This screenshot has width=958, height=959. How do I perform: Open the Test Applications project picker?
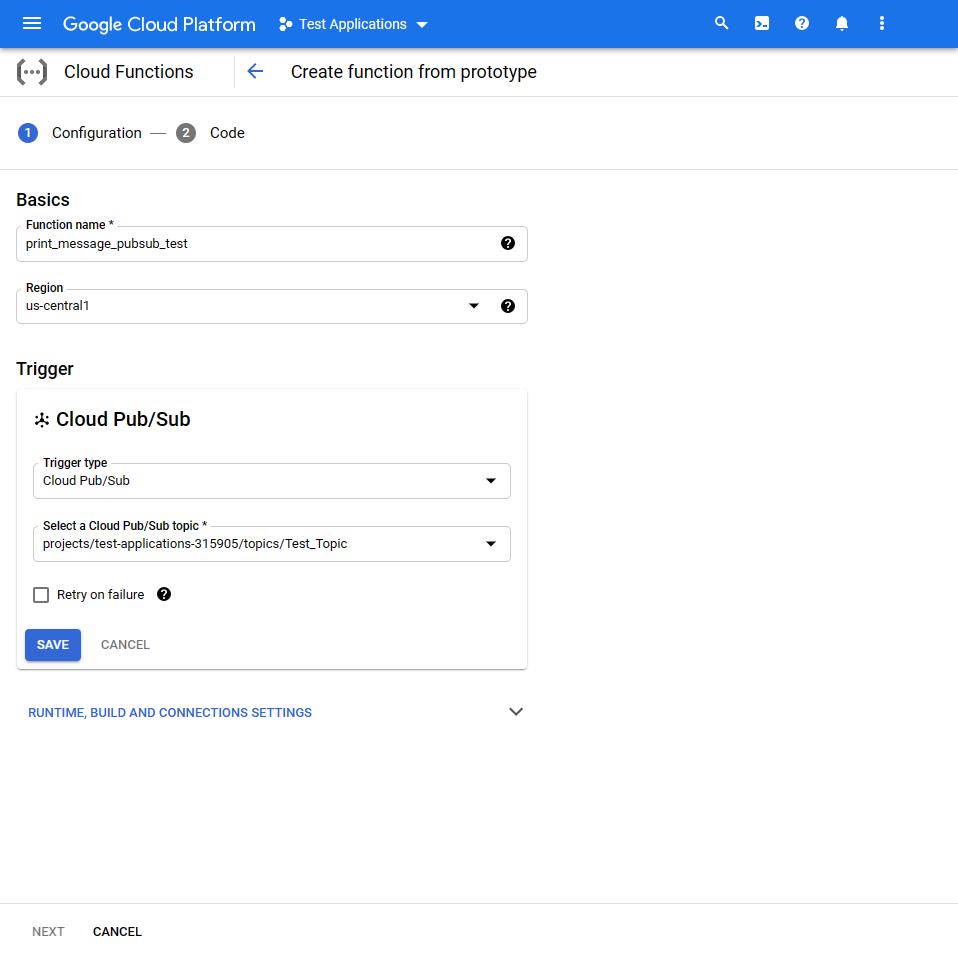[x=352, y=23]
